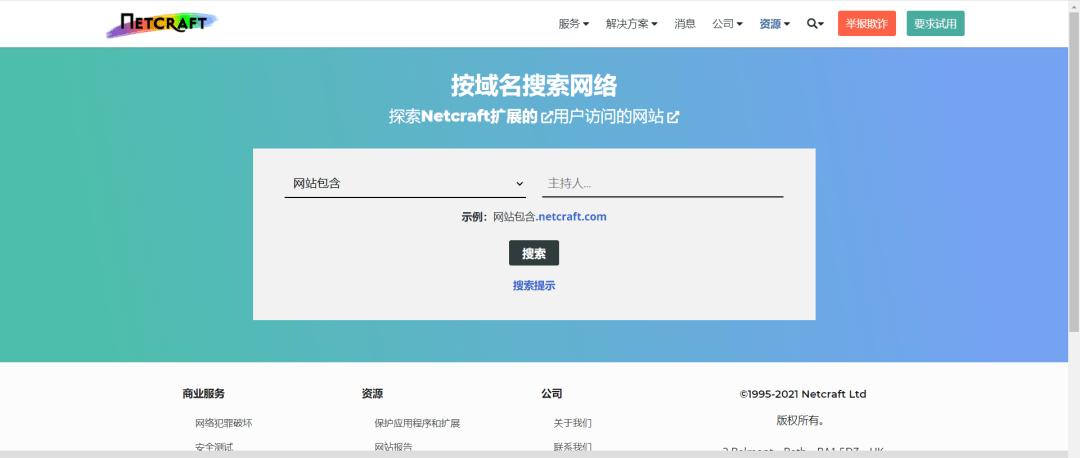The height and width of the screenshot is (458, 1080).
Task: Expand the 服务 menu
Action: pos(574,23)
